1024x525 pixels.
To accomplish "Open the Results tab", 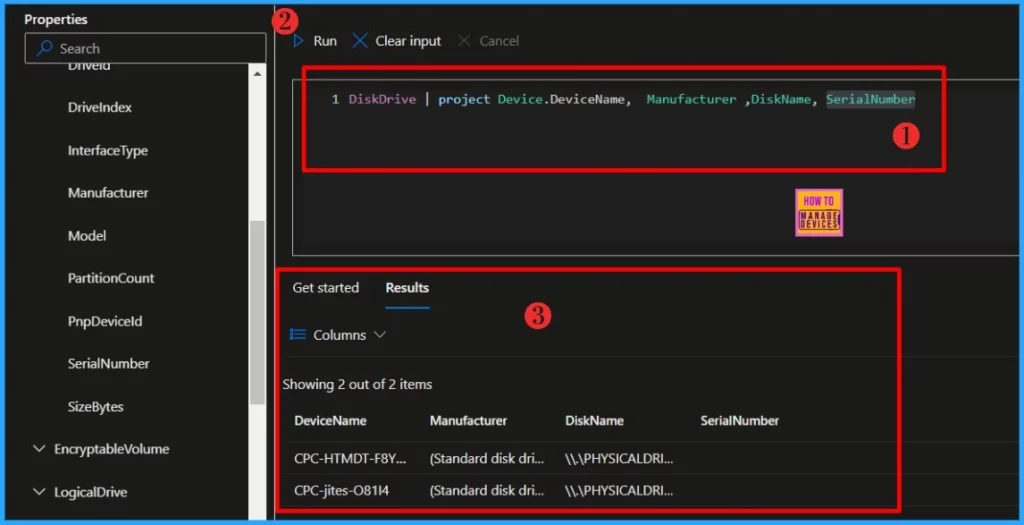I will [x=408, y=288].
